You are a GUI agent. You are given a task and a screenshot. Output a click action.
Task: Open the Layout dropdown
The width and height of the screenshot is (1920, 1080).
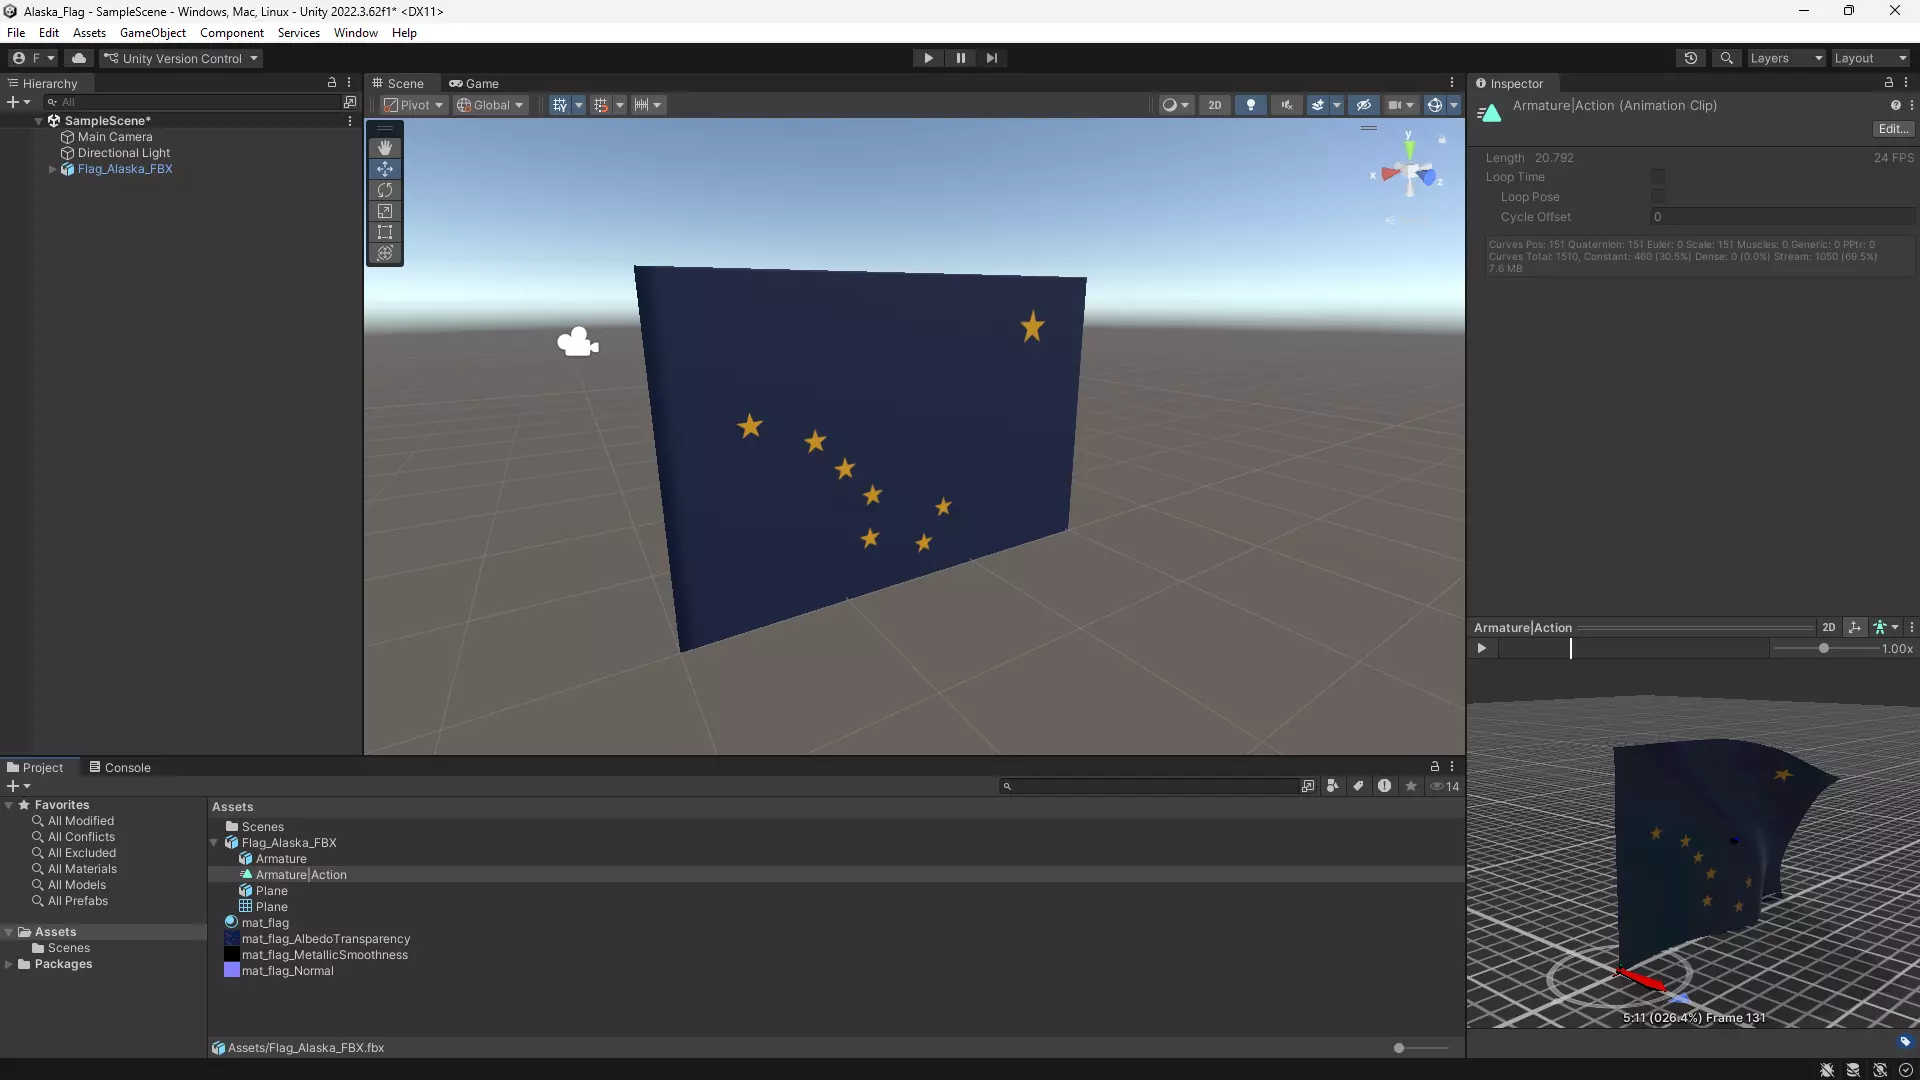click(x=1870, y=58)
